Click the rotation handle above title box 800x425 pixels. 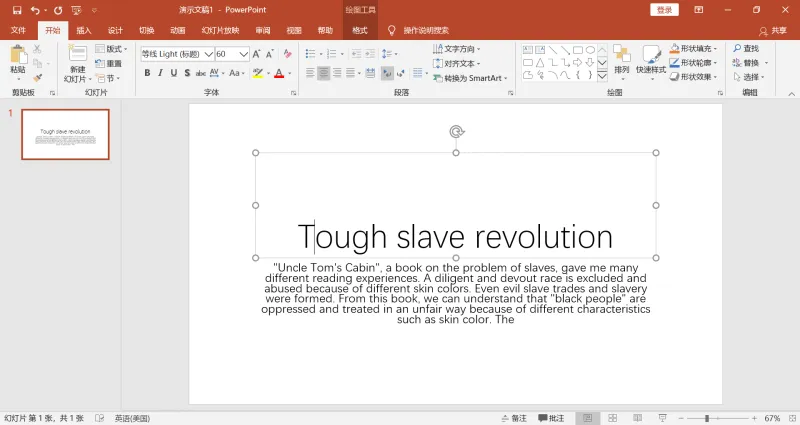tap(457, 132)
